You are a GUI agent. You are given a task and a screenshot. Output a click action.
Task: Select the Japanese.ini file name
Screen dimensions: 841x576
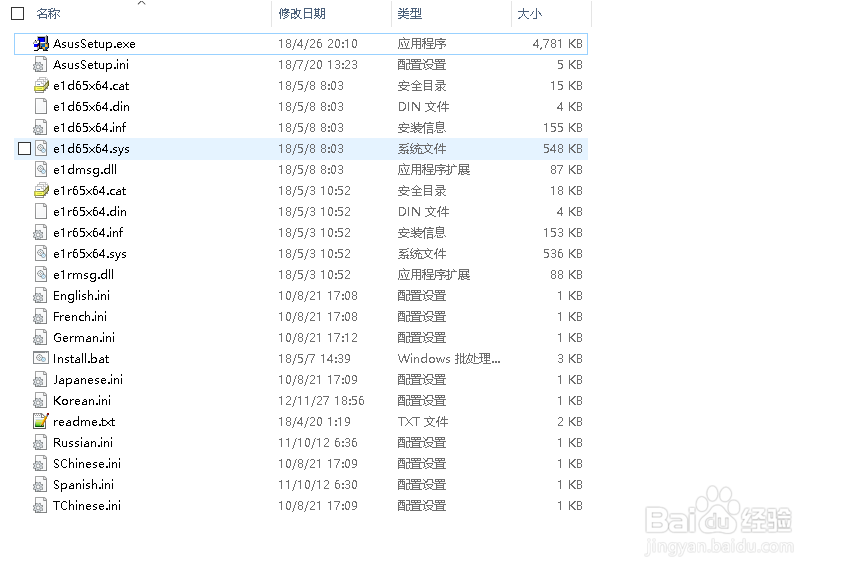point(88,380)
